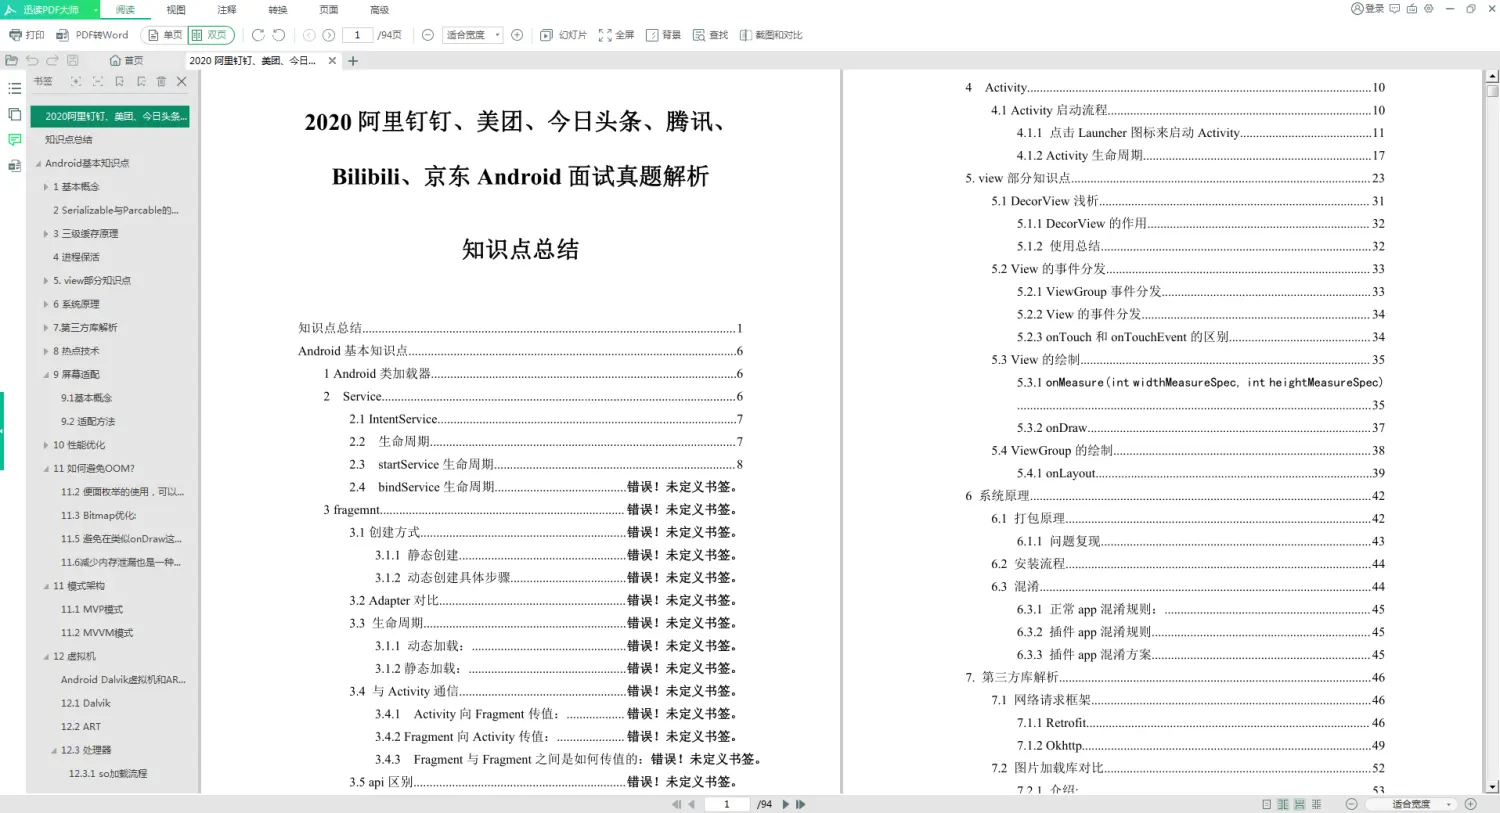Zoom out using top toolbar minus

(x=428, y=35)
